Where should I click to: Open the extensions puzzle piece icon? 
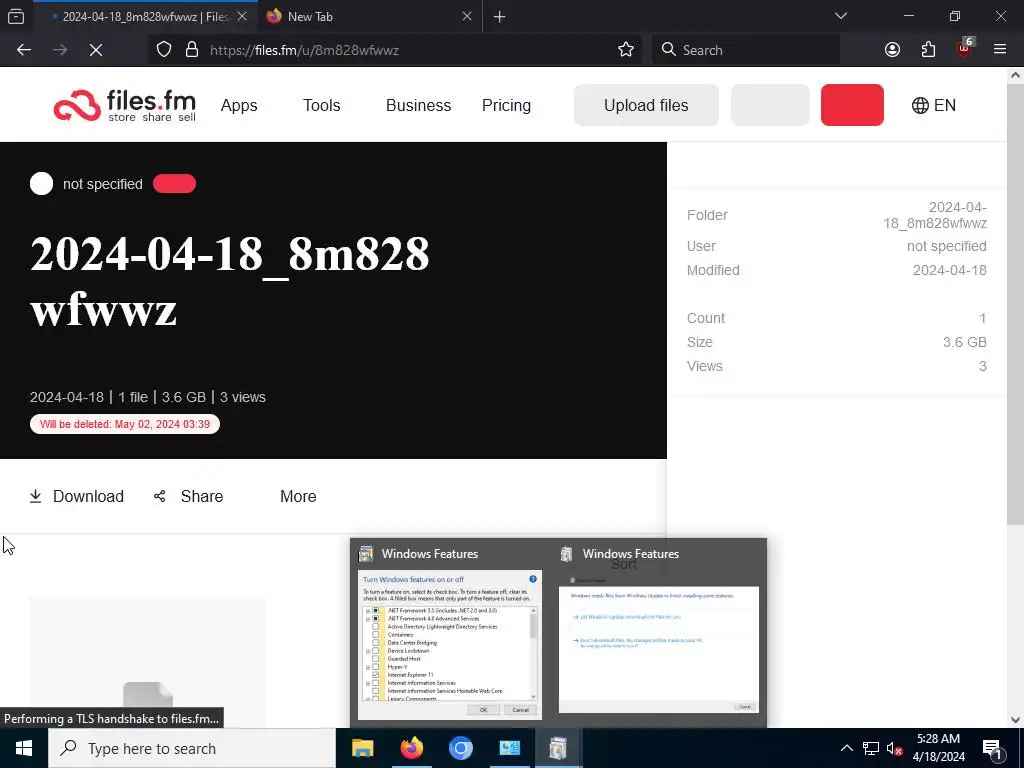[x=928, y=50]
